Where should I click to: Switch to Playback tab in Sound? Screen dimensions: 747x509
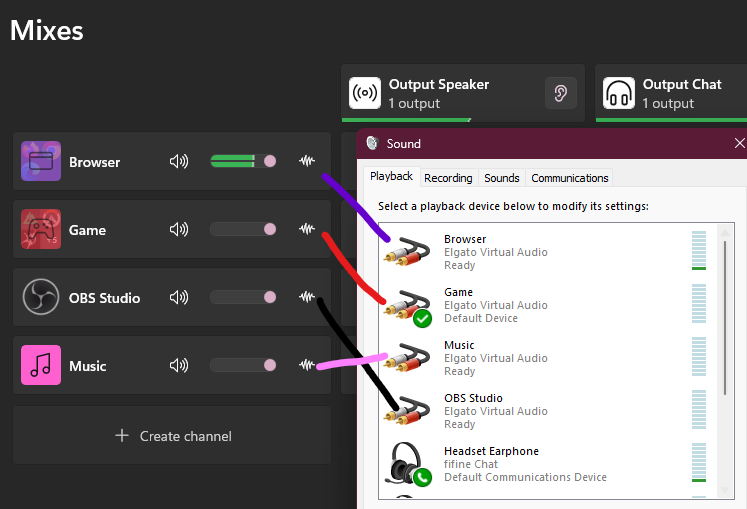(x=391, y=176)
